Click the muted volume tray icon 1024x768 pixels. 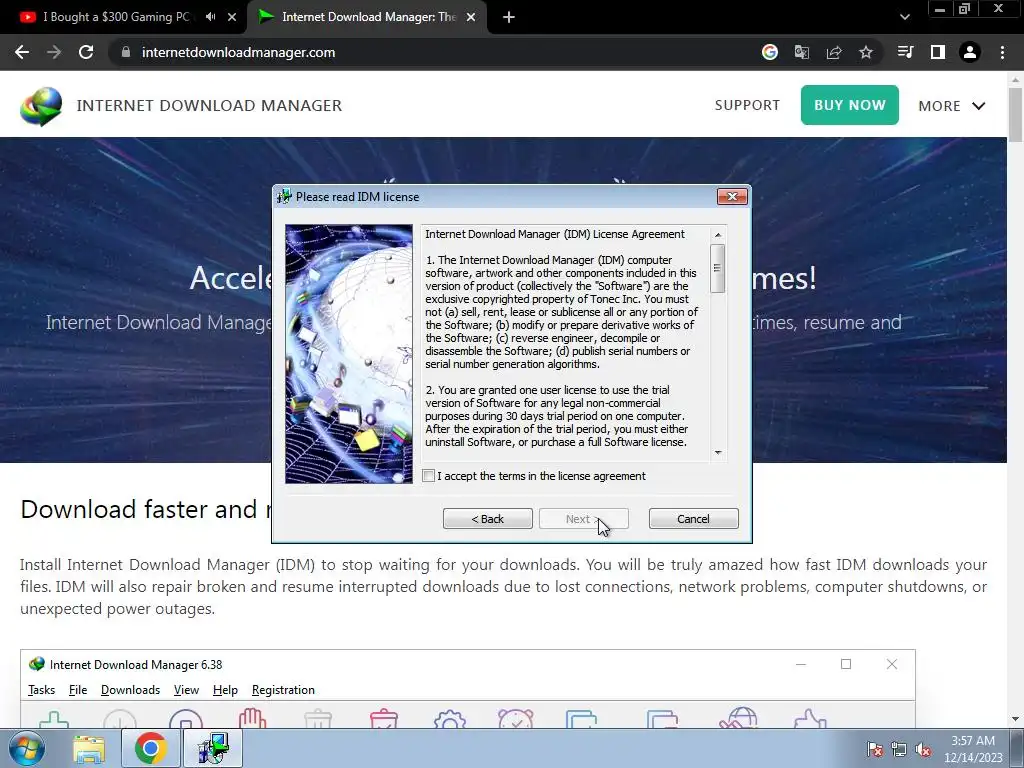(x=923, y=750)
